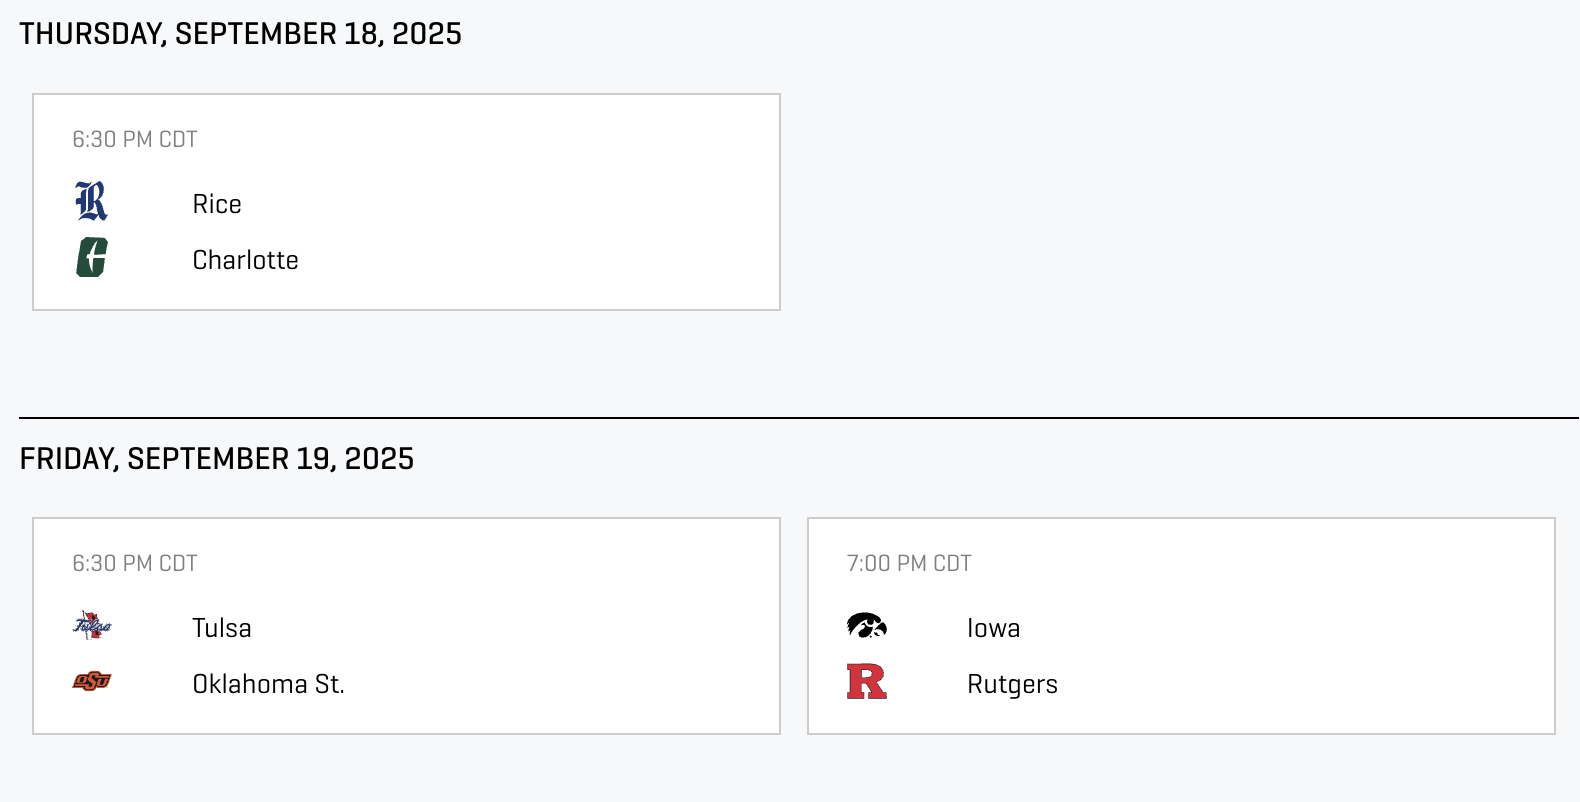Select the Thursday, September 18, 2025 heading
The image size is (1580, 802).
click(x=240, y=34)
